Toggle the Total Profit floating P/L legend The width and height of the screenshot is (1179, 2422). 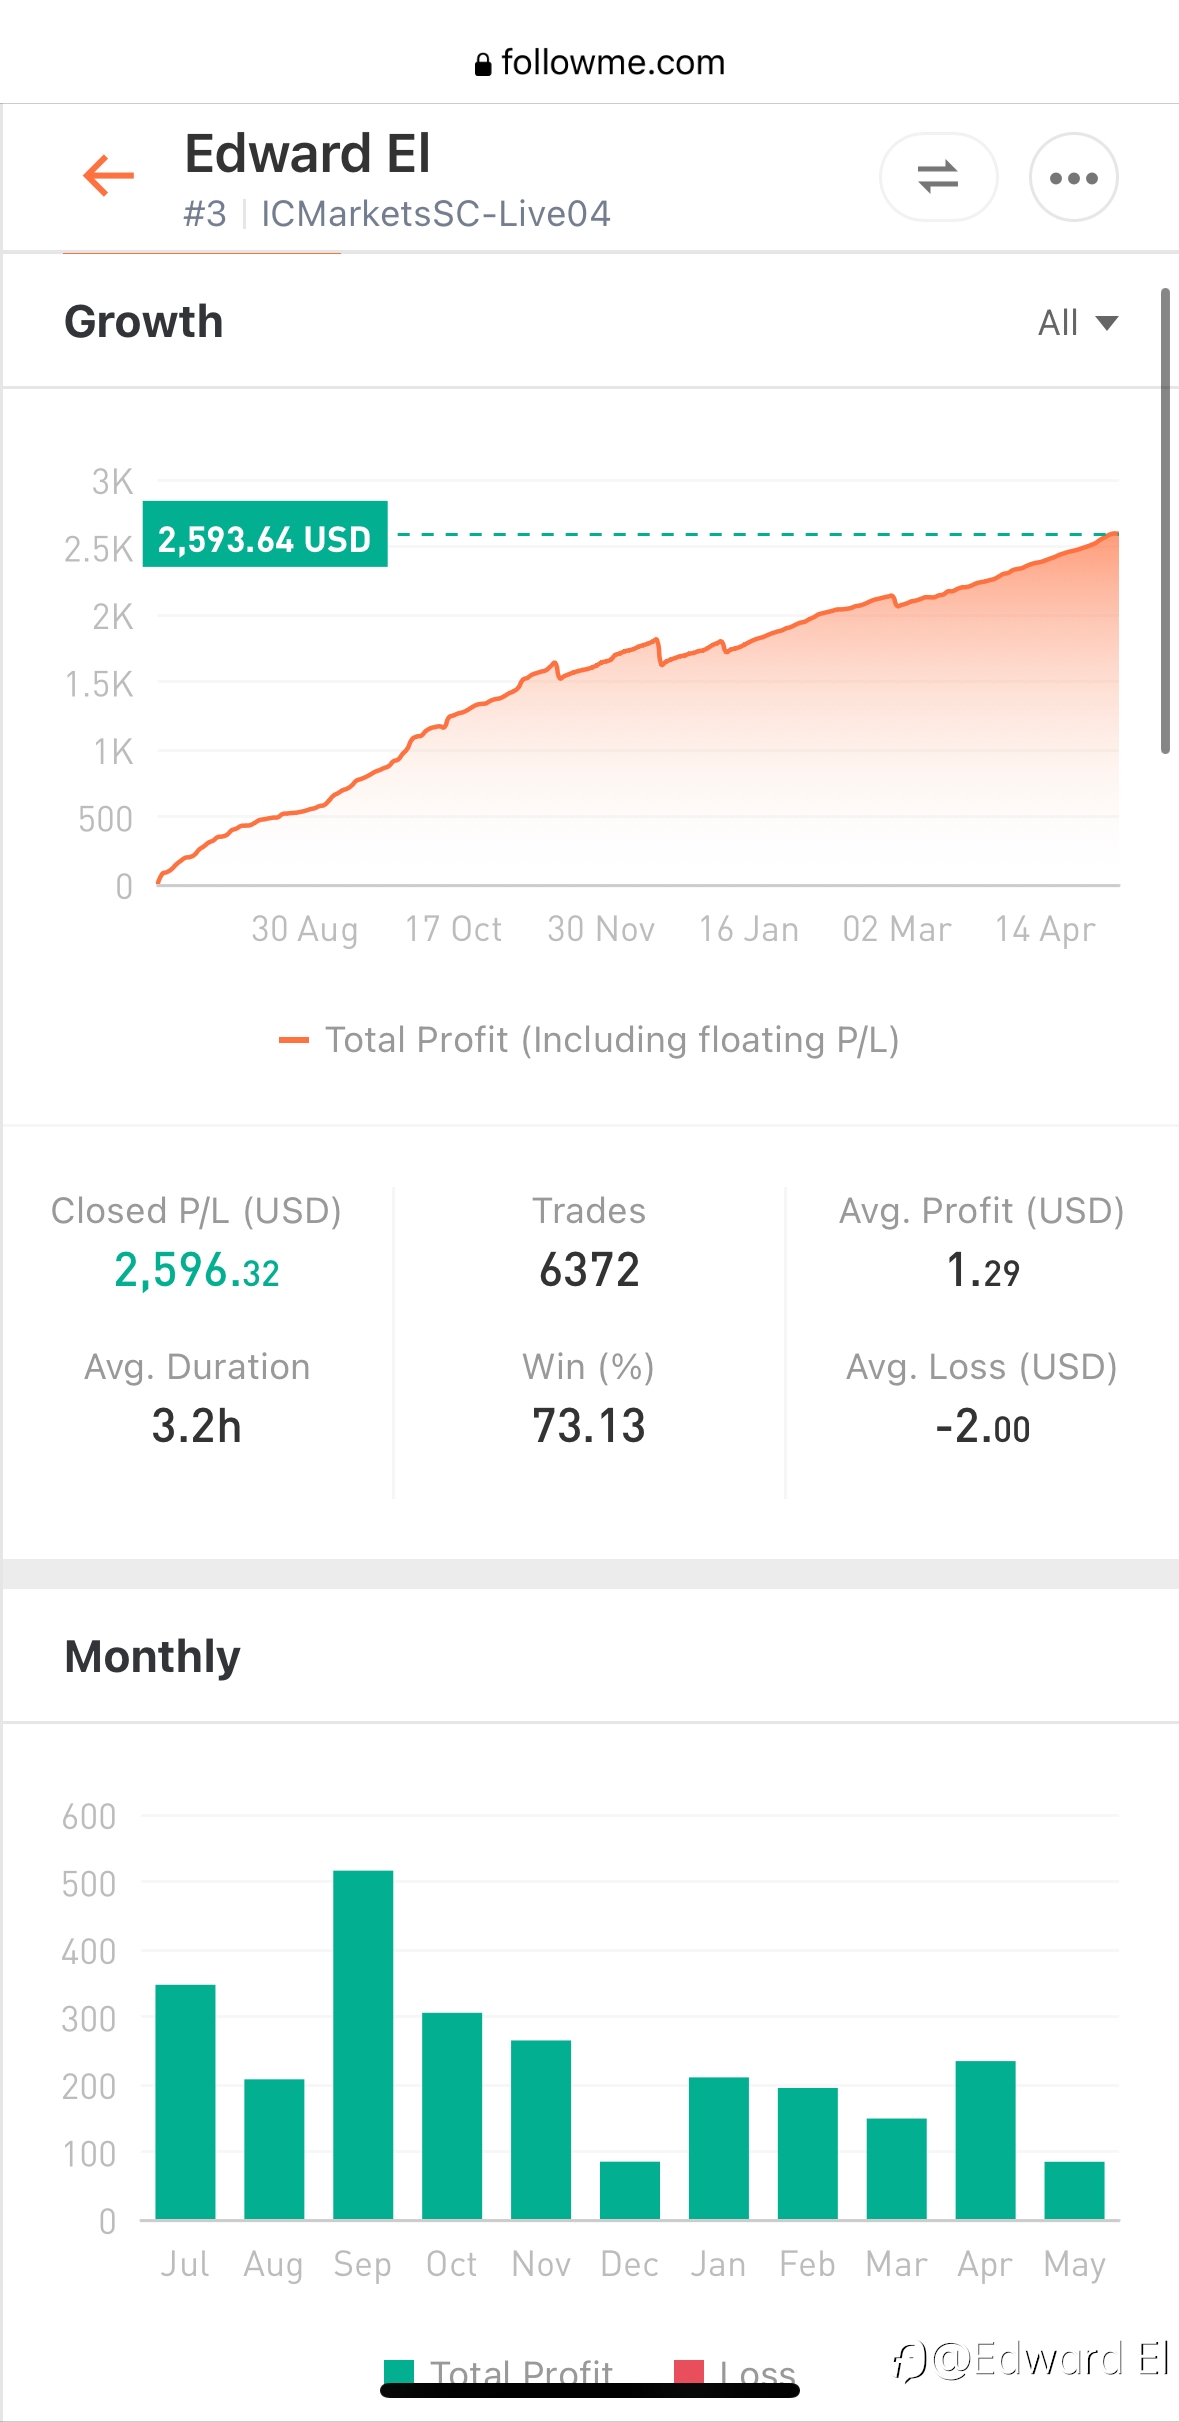(589, 1040)
